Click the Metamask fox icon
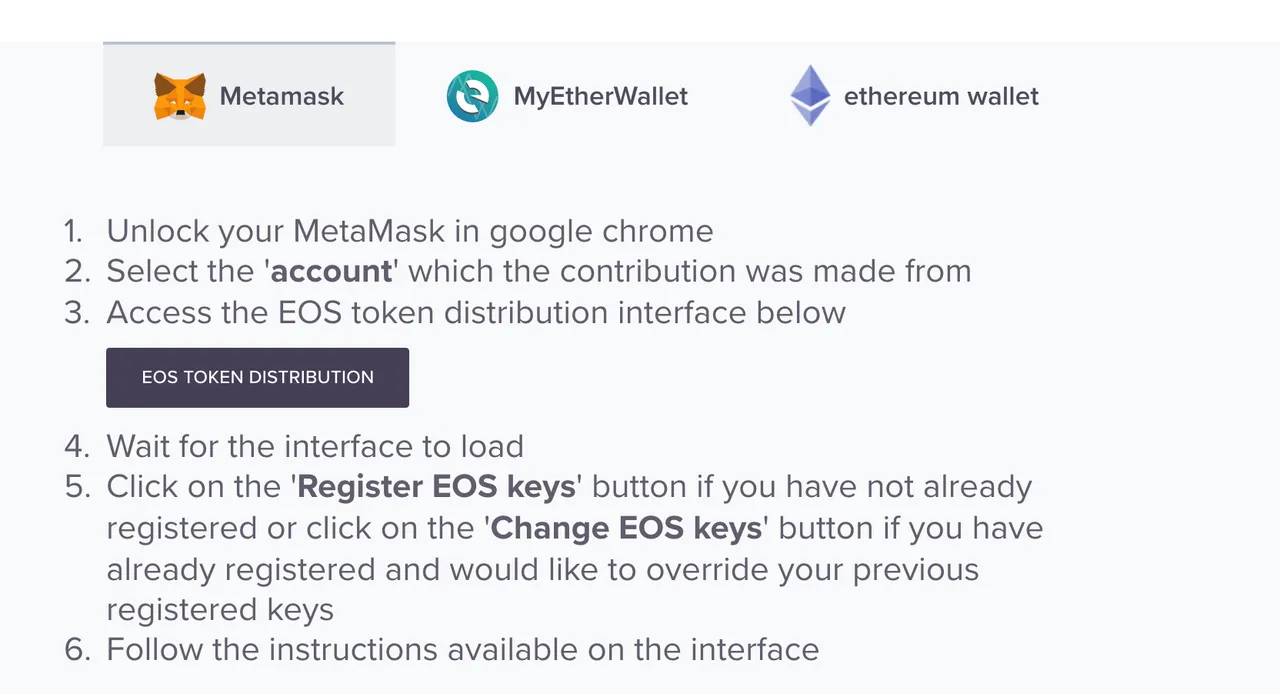 pos(180,97)
